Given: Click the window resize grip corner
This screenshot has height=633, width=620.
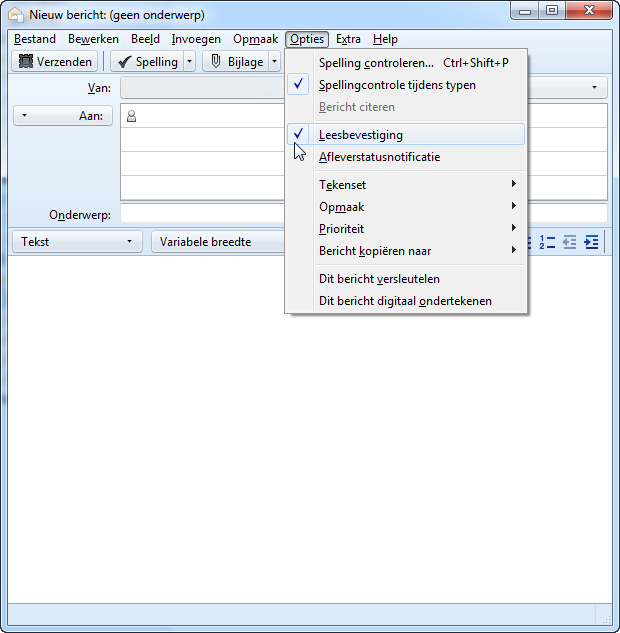Looking at the screenshot, I should coord(606,618).
